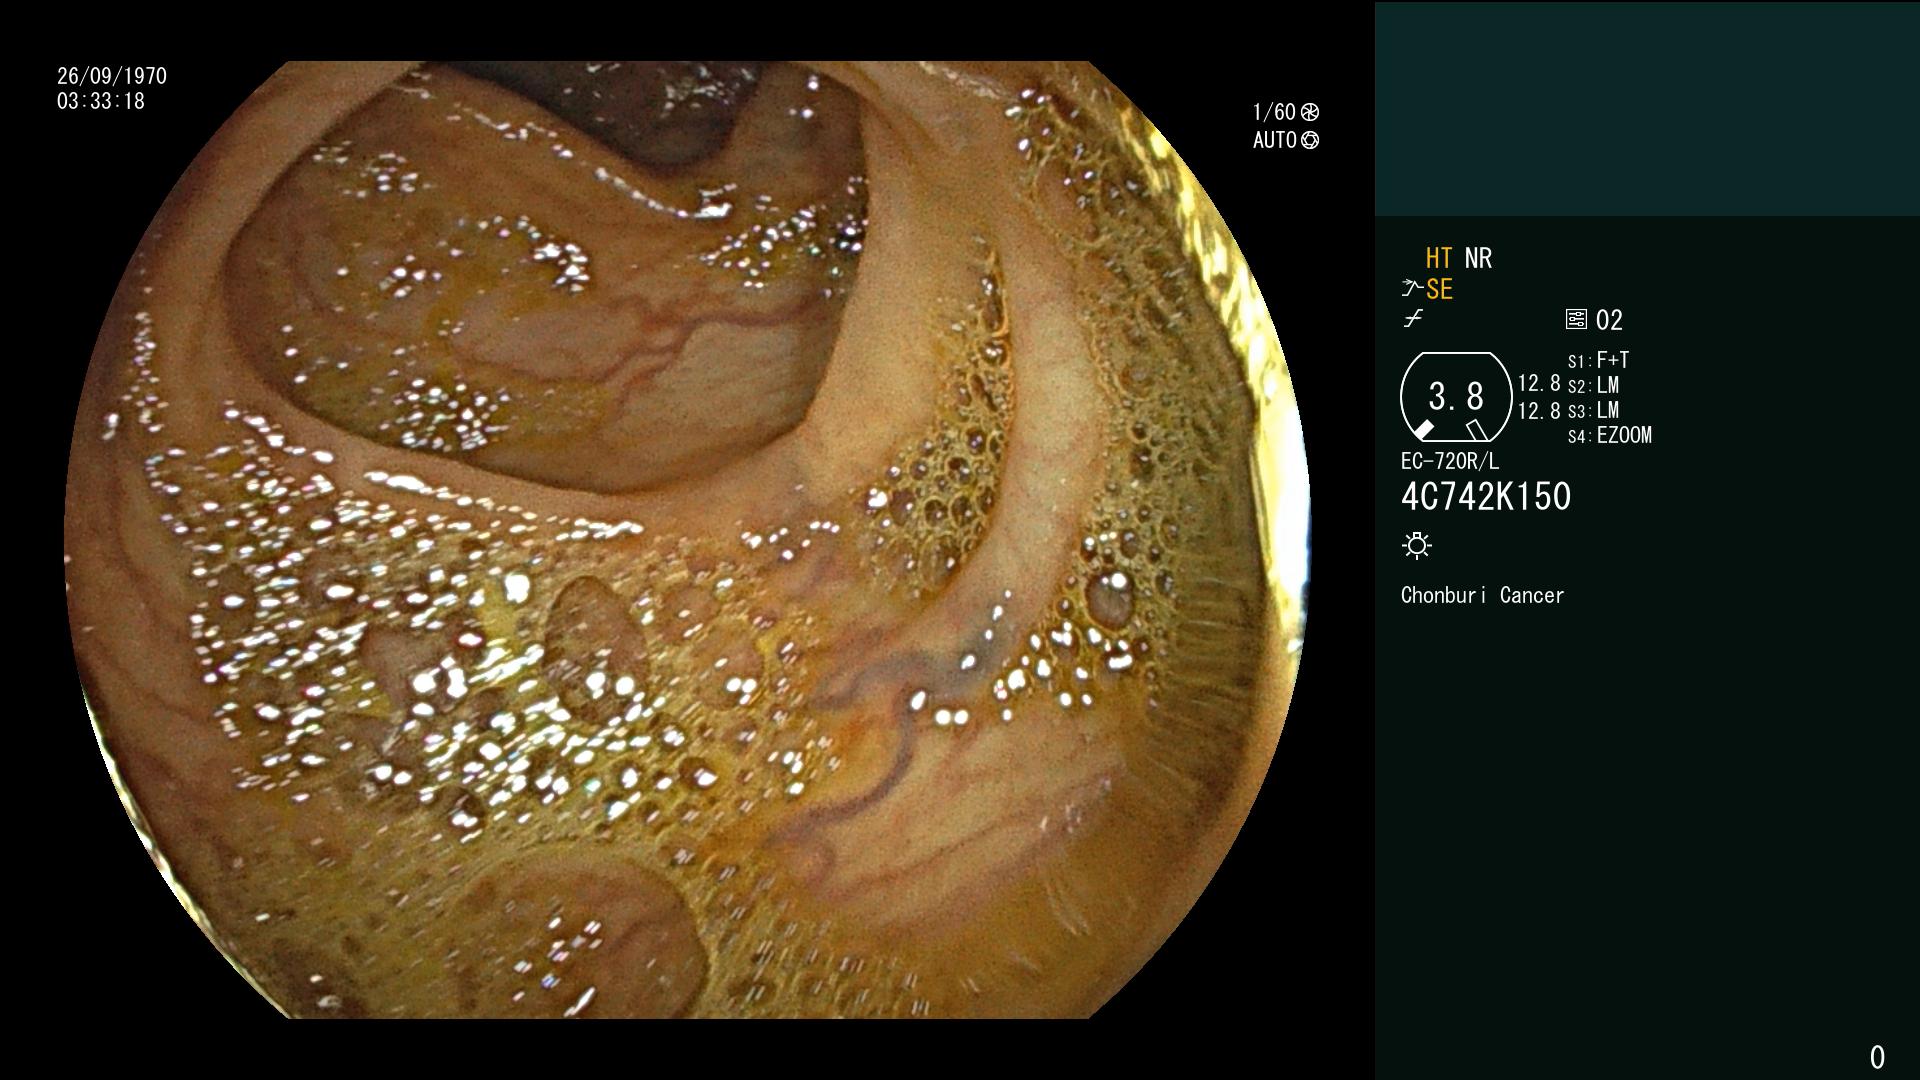The height and width of the screenshot is (1080, 1920).
Task: Click the settings preset icon beside 02
Action: (1576, 319)
